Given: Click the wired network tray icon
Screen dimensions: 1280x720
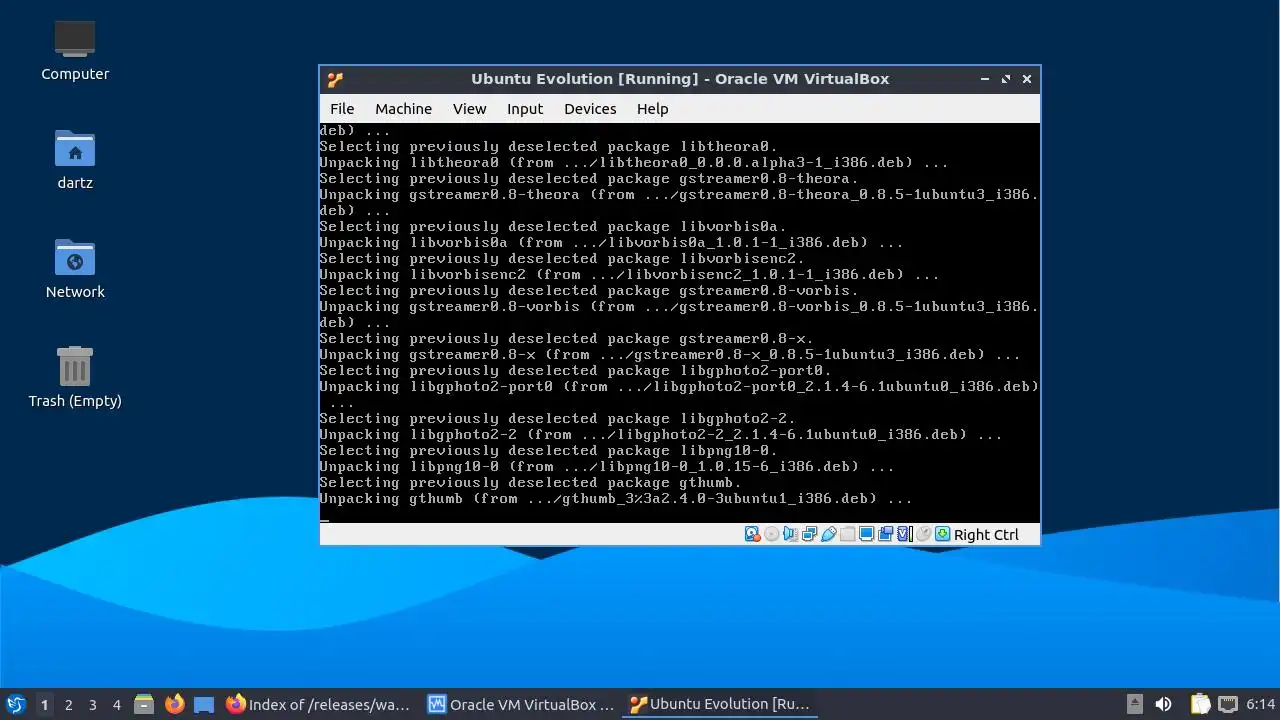Looking at the screenshot, I should [1228, 704].
